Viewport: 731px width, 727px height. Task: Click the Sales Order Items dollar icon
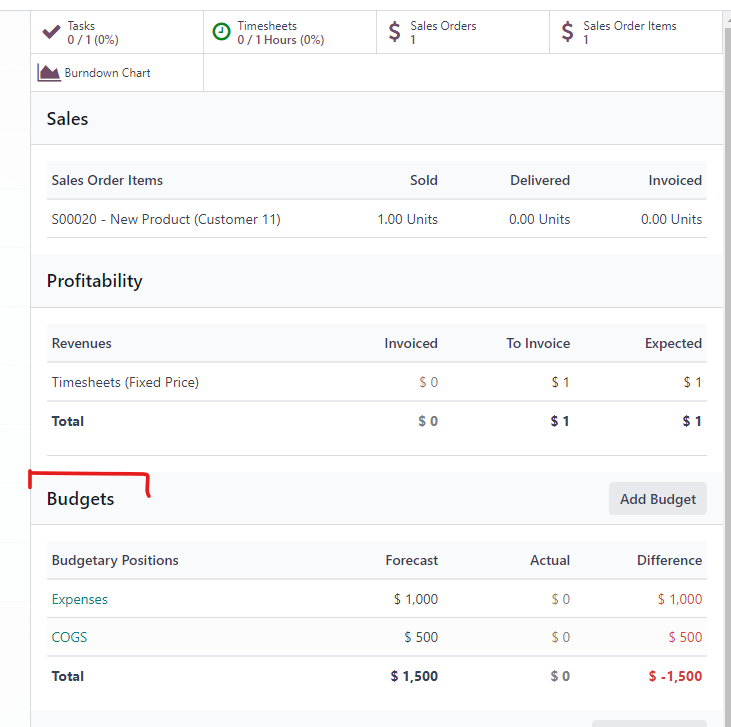tap(567, 32)
